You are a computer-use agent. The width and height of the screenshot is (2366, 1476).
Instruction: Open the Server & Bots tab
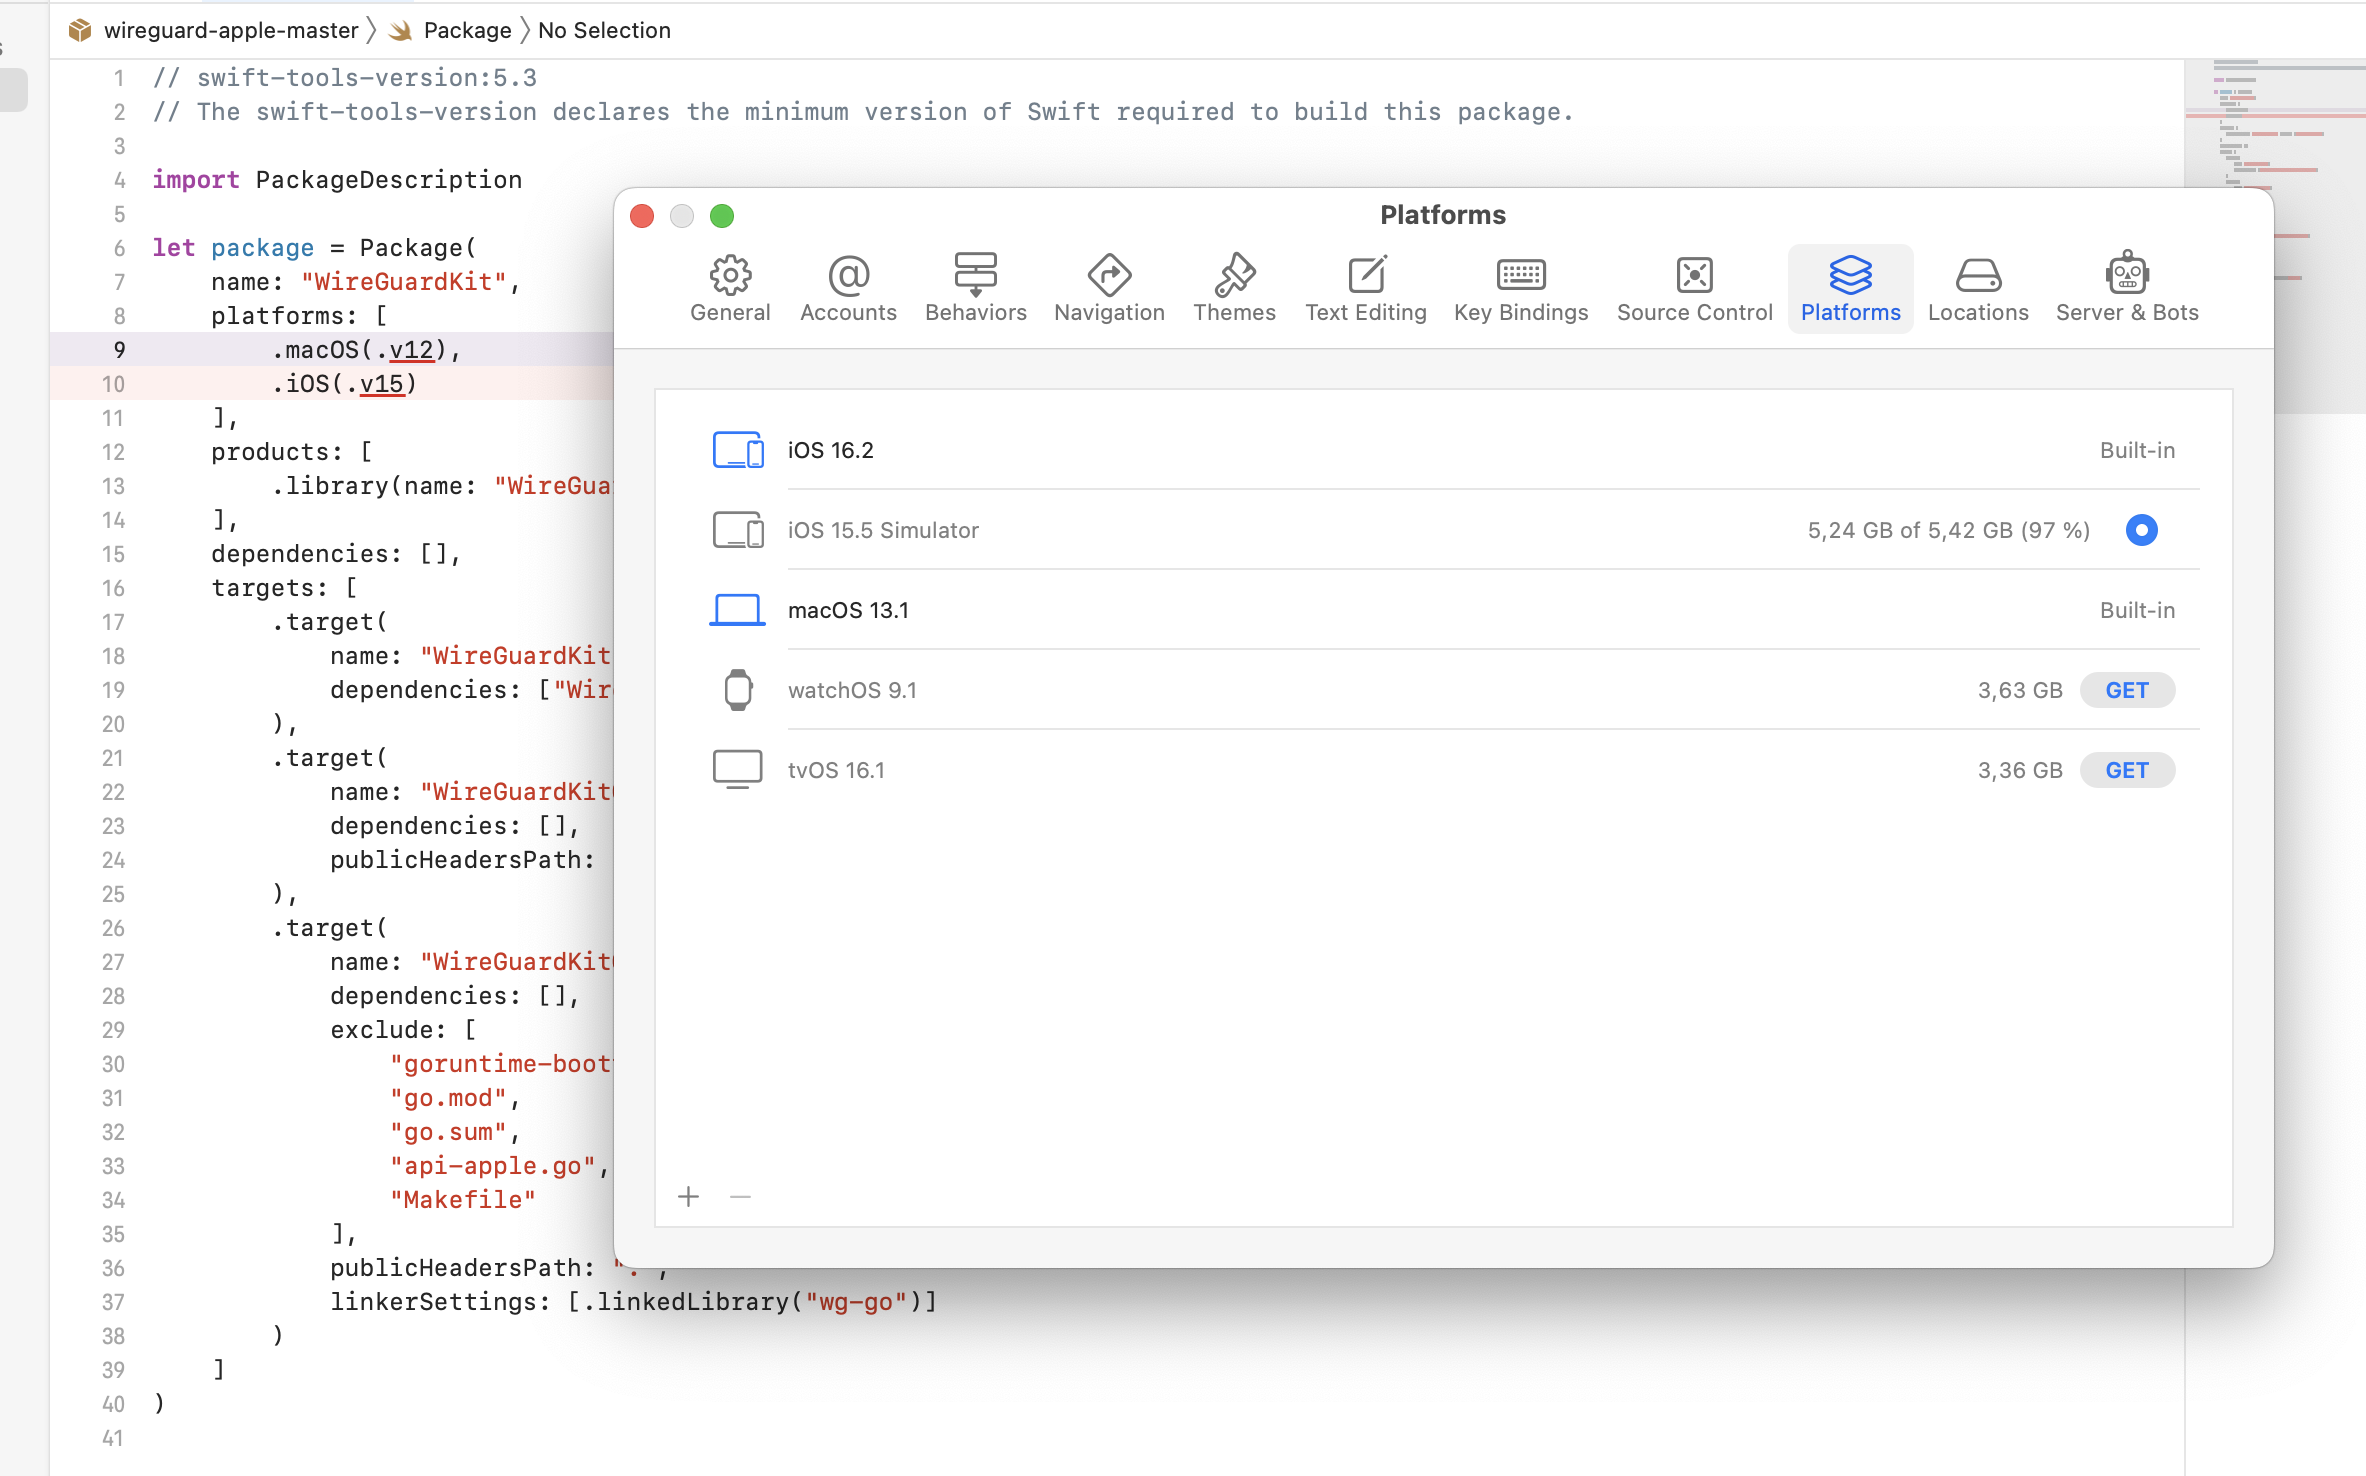pos(2126,288)
